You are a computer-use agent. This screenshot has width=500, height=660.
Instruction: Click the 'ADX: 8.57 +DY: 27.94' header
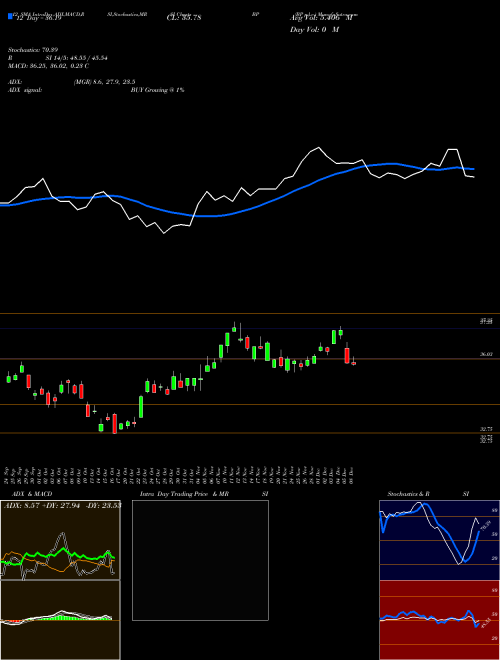tap(62, 505)
